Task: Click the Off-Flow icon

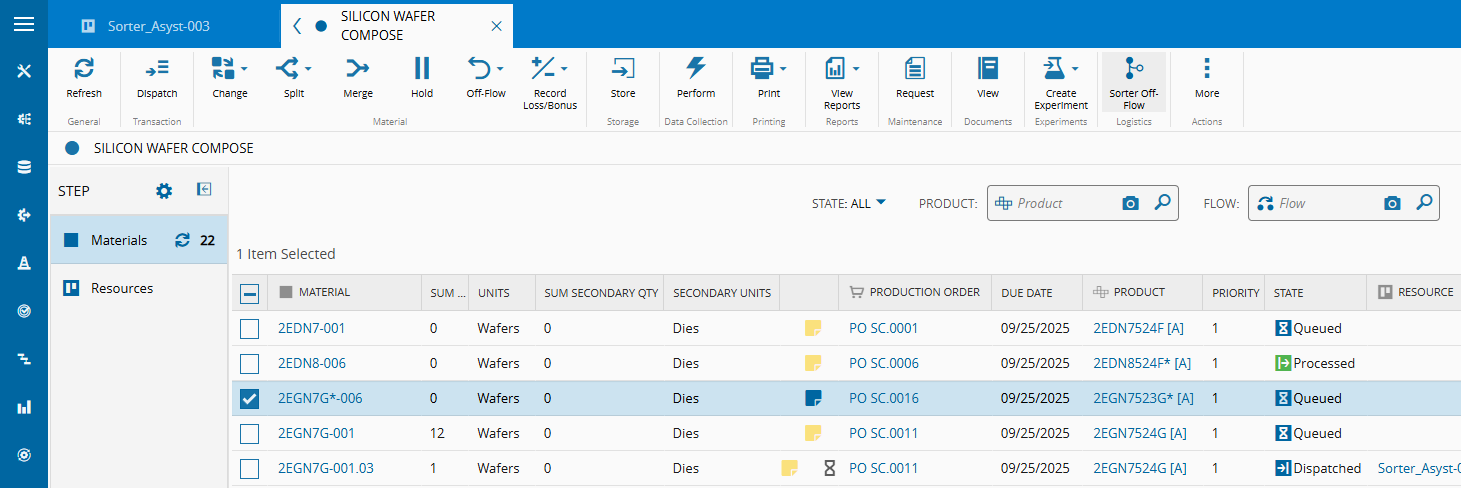Action: 479,68
